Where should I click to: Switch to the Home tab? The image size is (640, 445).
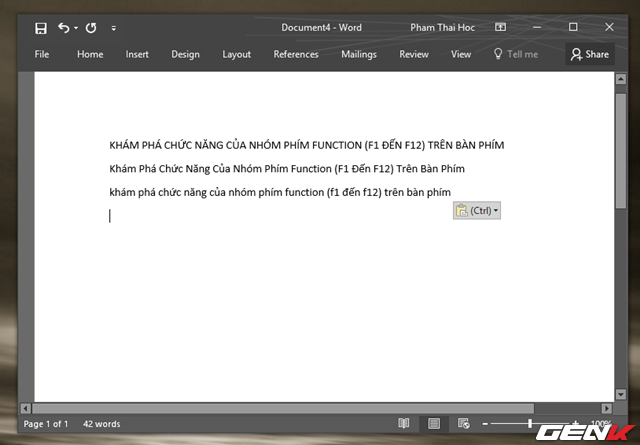(x=90, y=54)
